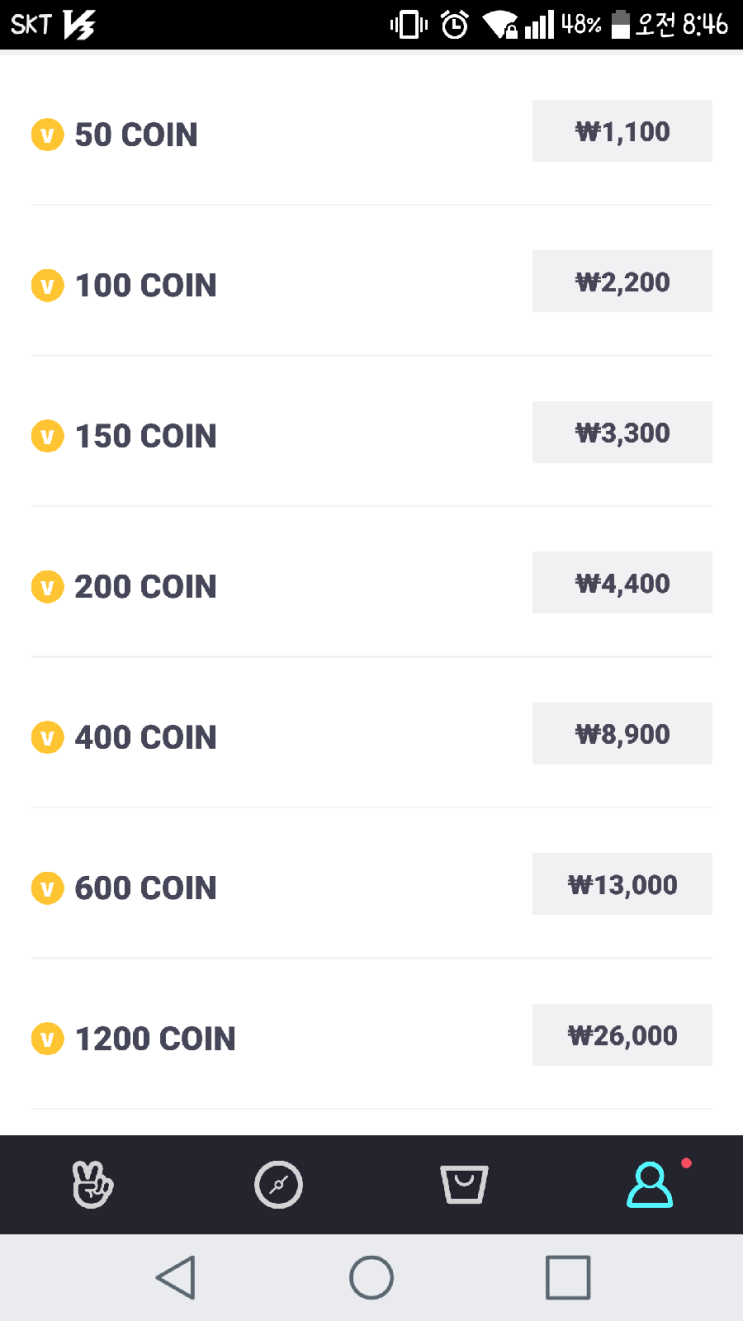Tap the Android home circle
The width and height of the screenshot is (743, 1321).
coord(371,1277)
